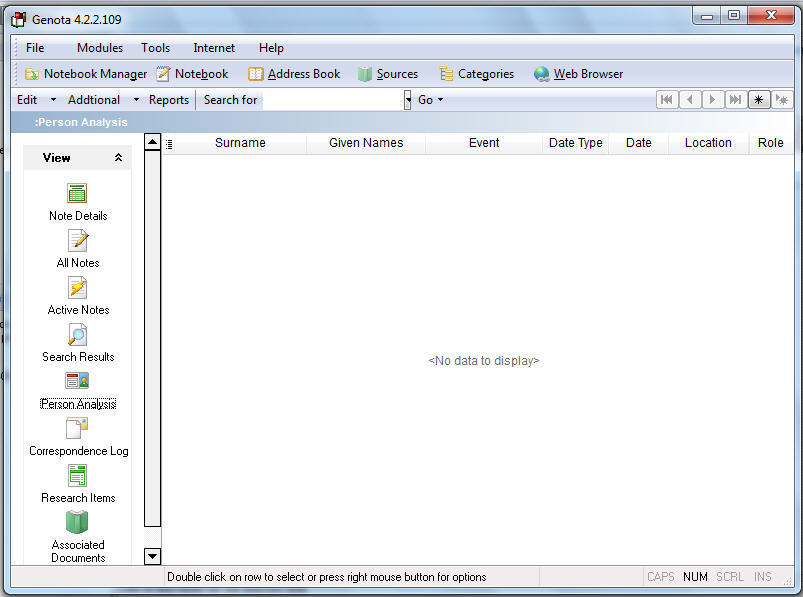
Task: Open the Correspondence Log icon
Action: pos(77,428)
